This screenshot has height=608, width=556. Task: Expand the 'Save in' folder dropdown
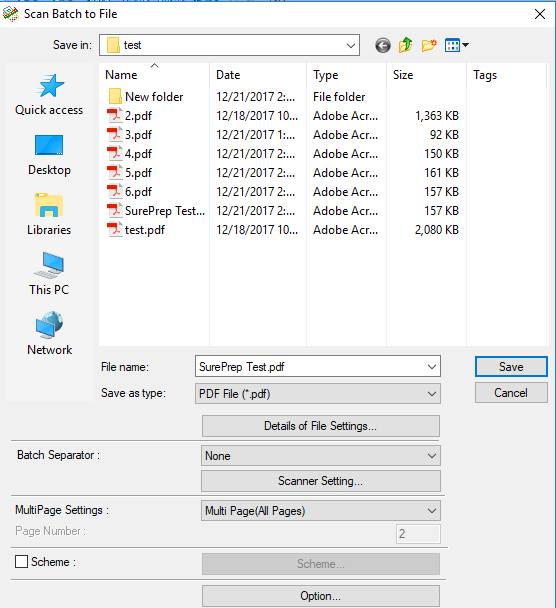(x=351, y=45)
